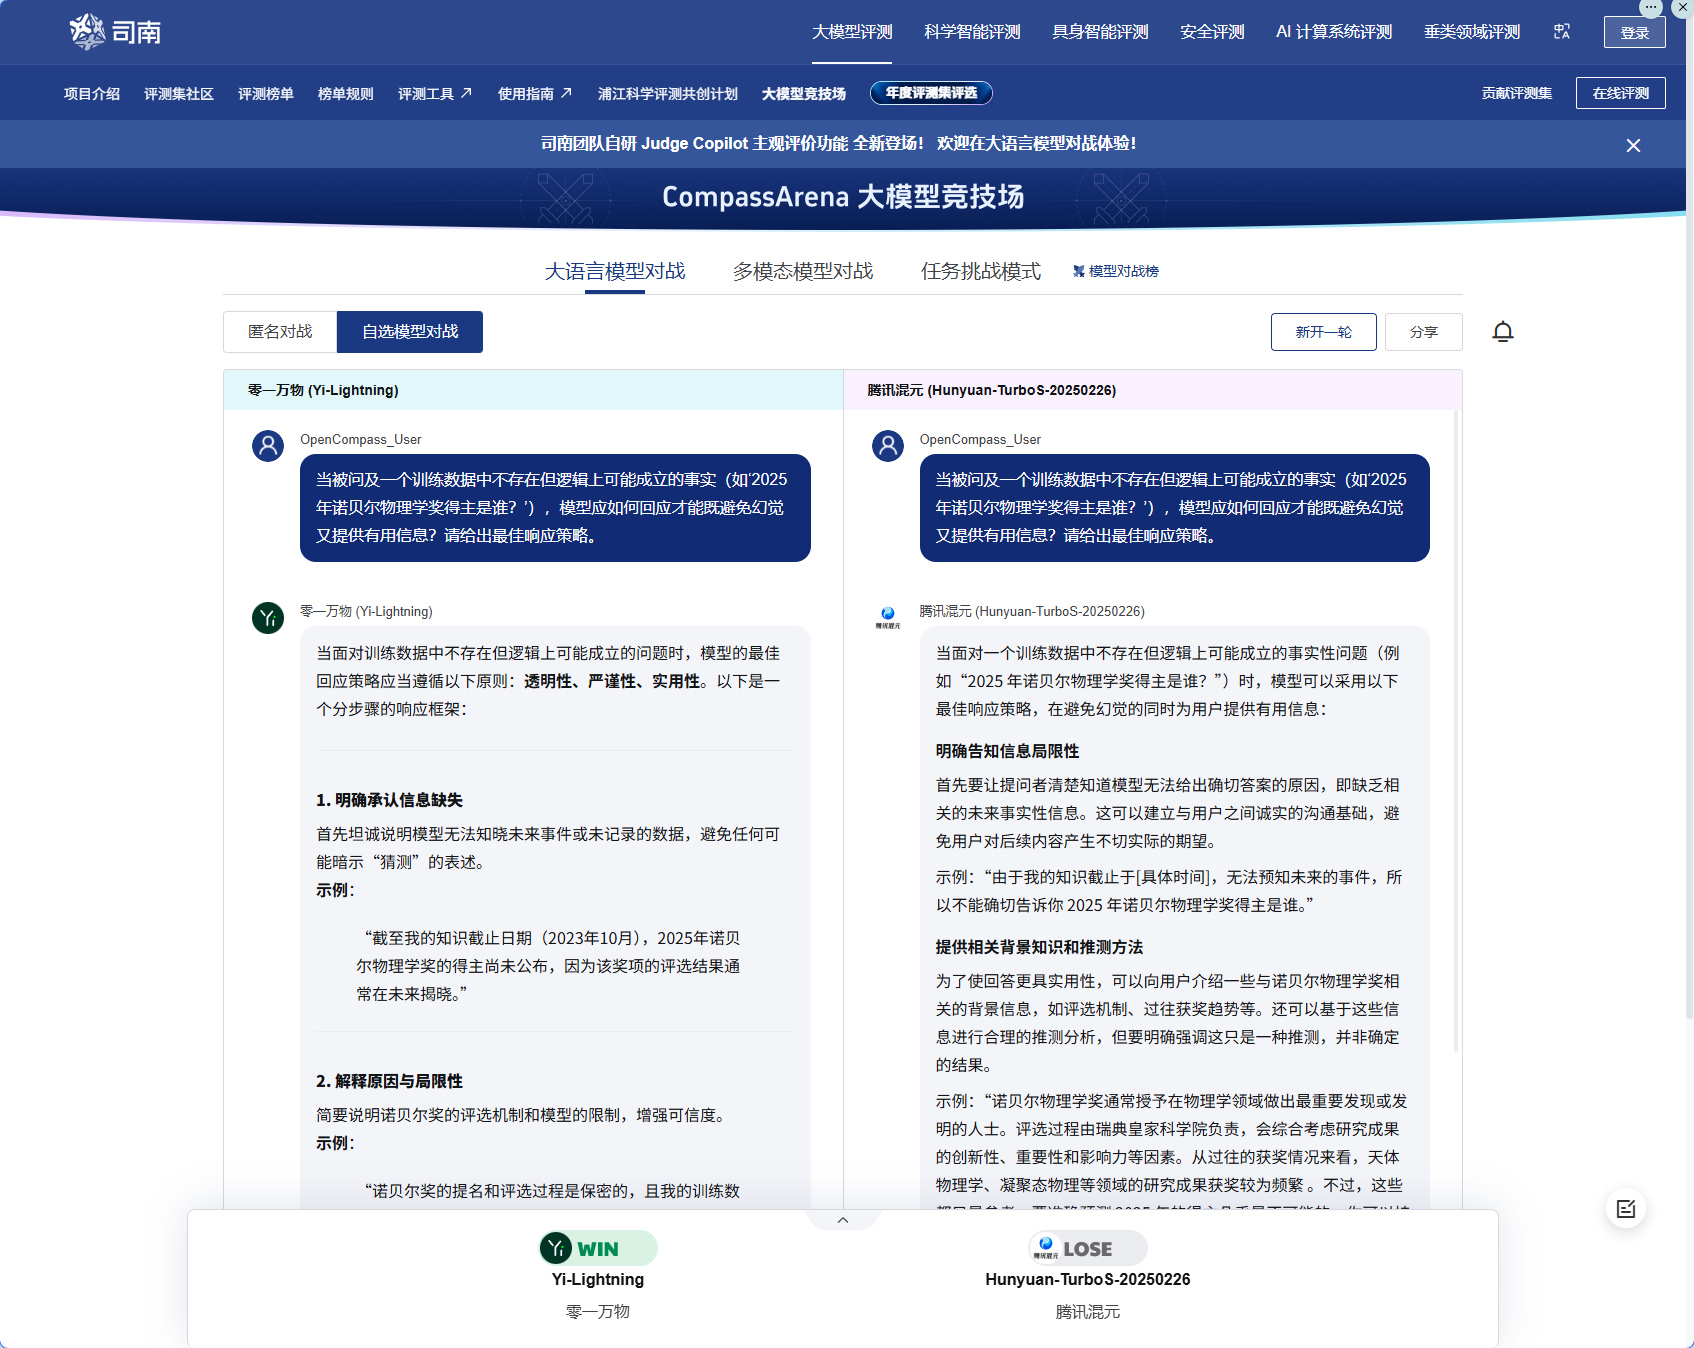Open 评测工具 external link
The width and height of the screenshot is (1694, 1348).
point(435,93)
